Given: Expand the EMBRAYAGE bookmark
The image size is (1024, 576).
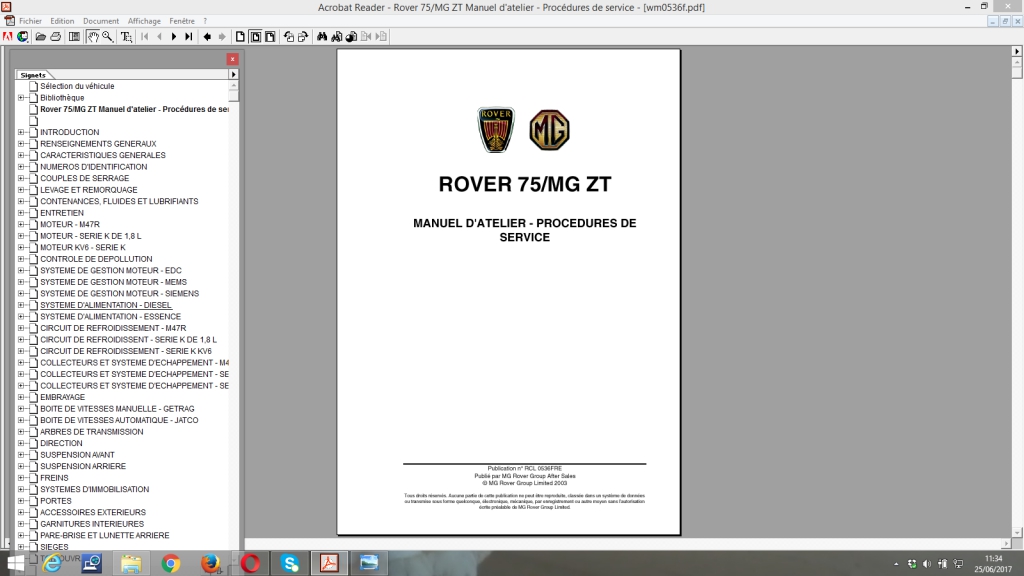Looking at the screenshot, I should tap(21, 397).
